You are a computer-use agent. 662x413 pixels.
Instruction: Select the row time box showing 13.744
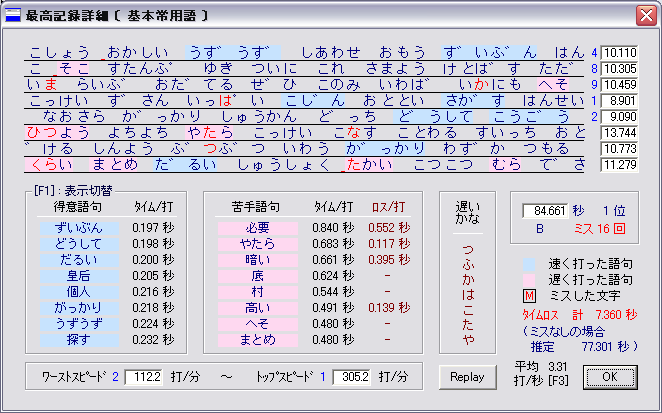(620, 133)
